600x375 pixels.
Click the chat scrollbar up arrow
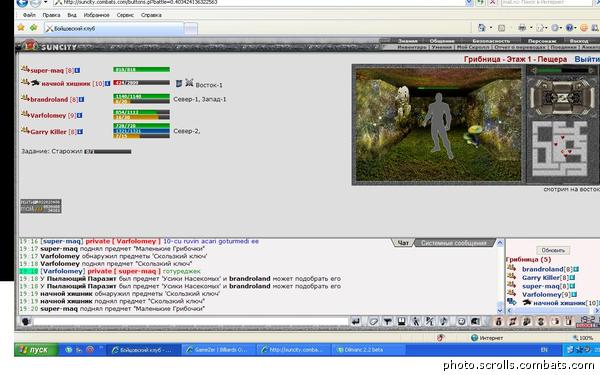500,243
